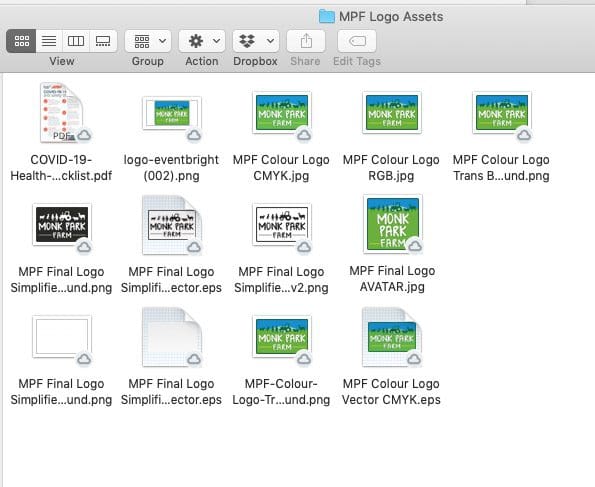Click filename 'MPF Colour Logo CMYK.jpg'
The width and height of the screenshot is (595, 487).
coord(281,168)
